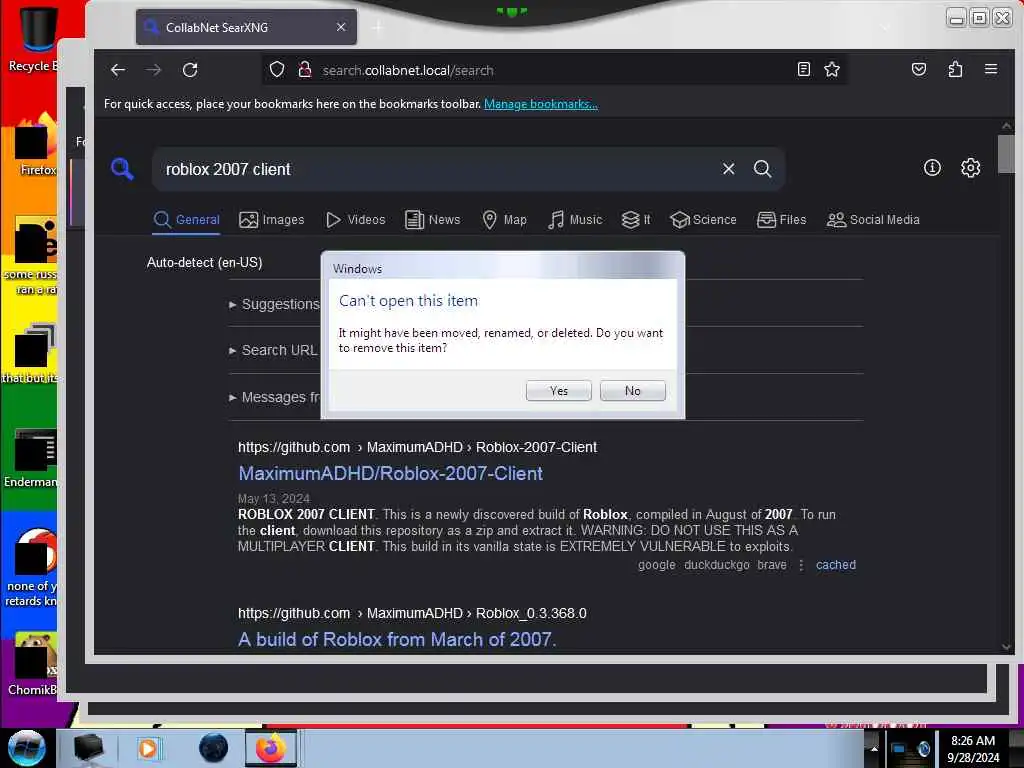The width and height of the screenshot is (1024, 768).
Task: Submit search with magnifier icon
Action: [x=762, y=169]
